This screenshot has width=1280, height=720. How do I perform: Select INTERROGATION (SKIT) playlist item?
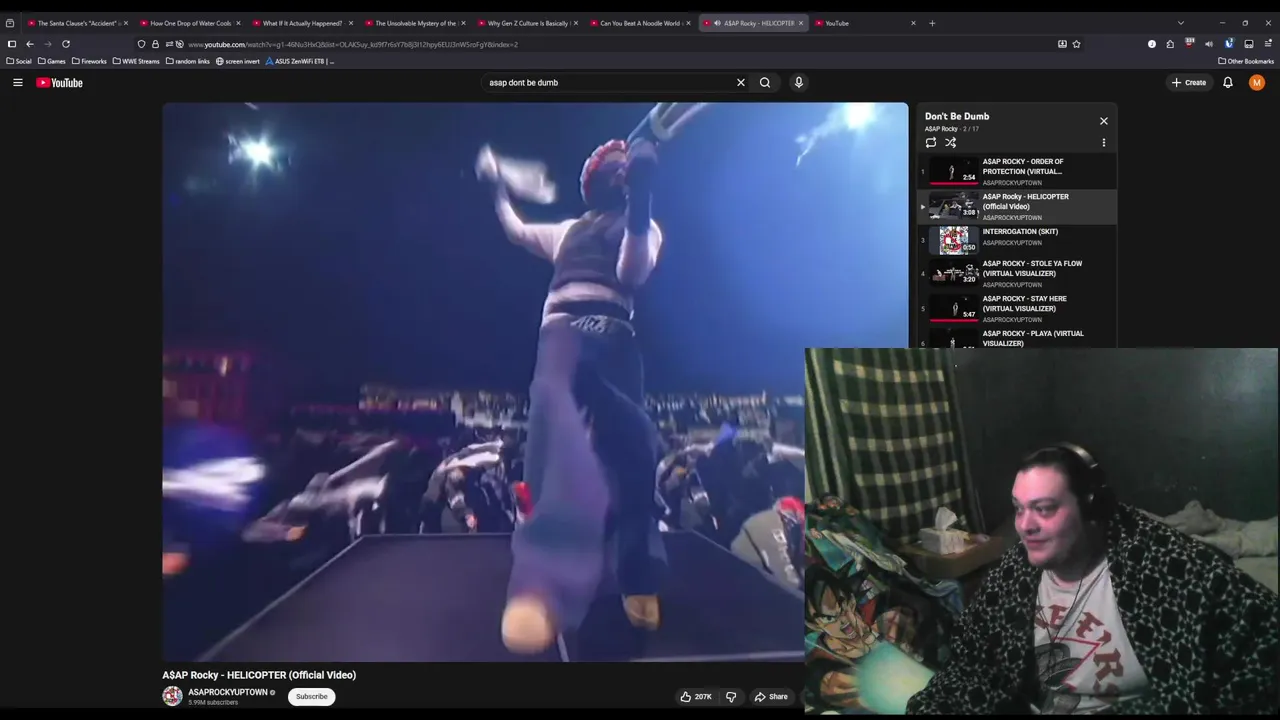pyautogui.click(x=1017, y=241)
